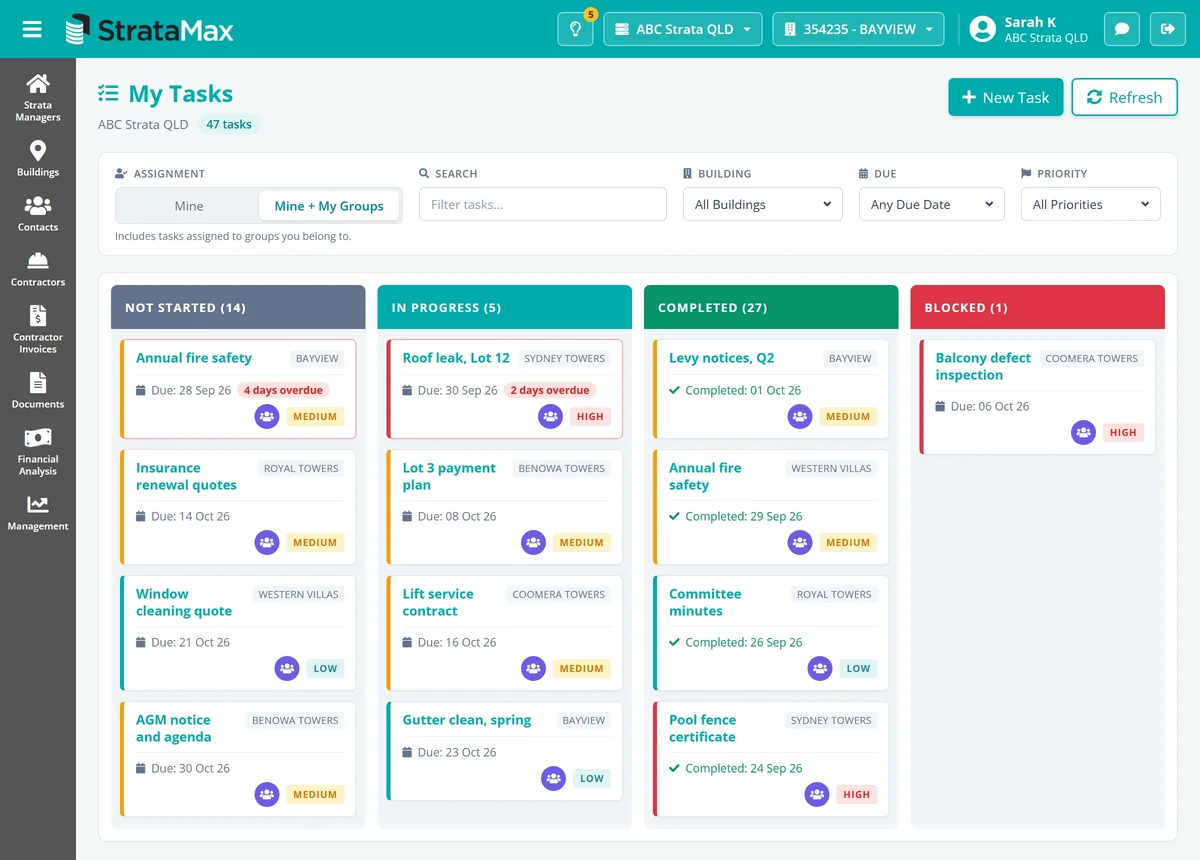Viewport: 1200px width, 860px height.
Task: Click the ROYAL TOWERS tag on Committee minutes card
Action: click(834, 594)
